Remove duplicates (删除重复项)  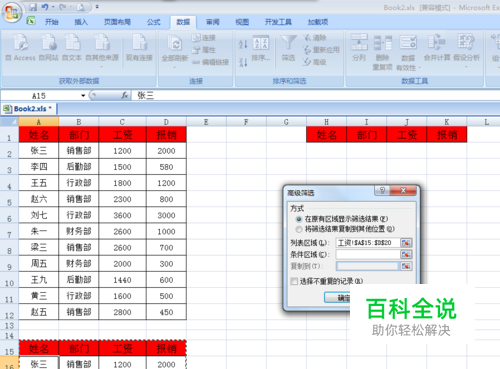click(382, 52)
